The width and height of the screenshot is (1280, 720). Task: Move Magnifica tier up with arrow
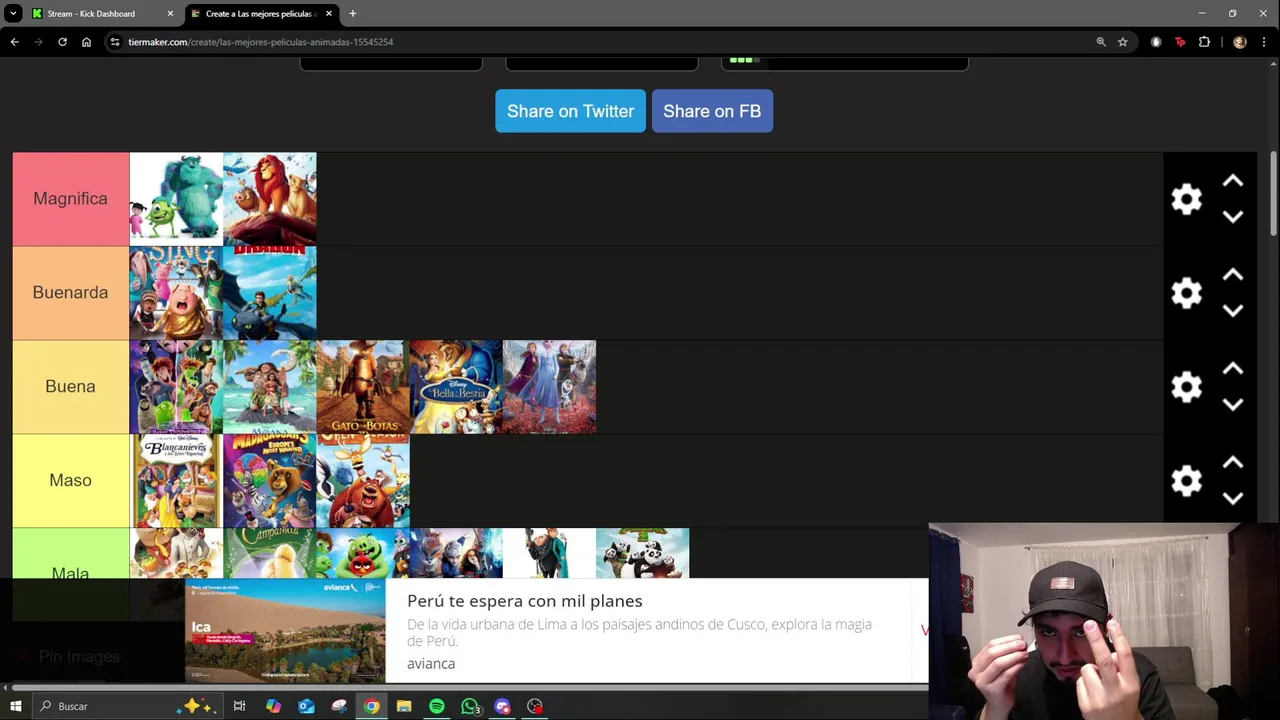1232,181
